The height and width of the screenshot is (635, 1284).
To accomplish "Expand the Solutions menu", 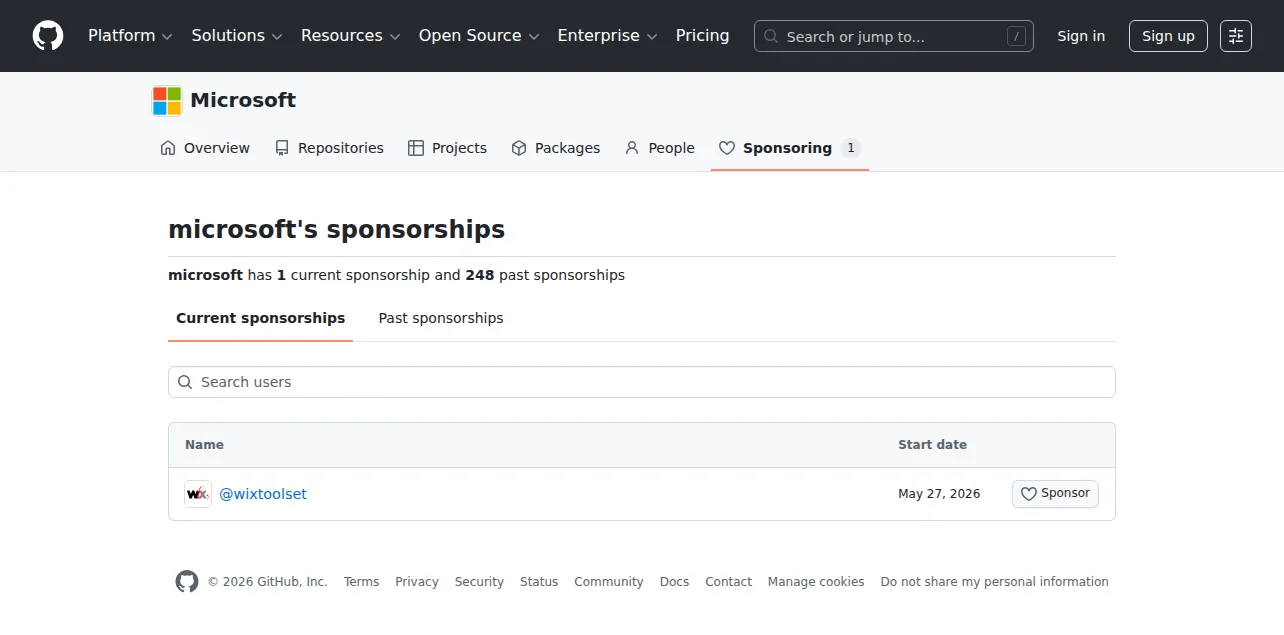I will (237, 36).
